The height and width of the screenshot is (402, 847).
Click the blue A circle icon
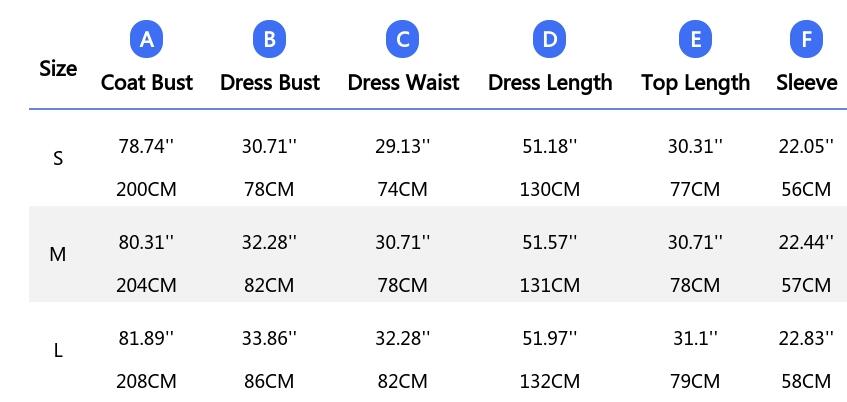point(146,39)
